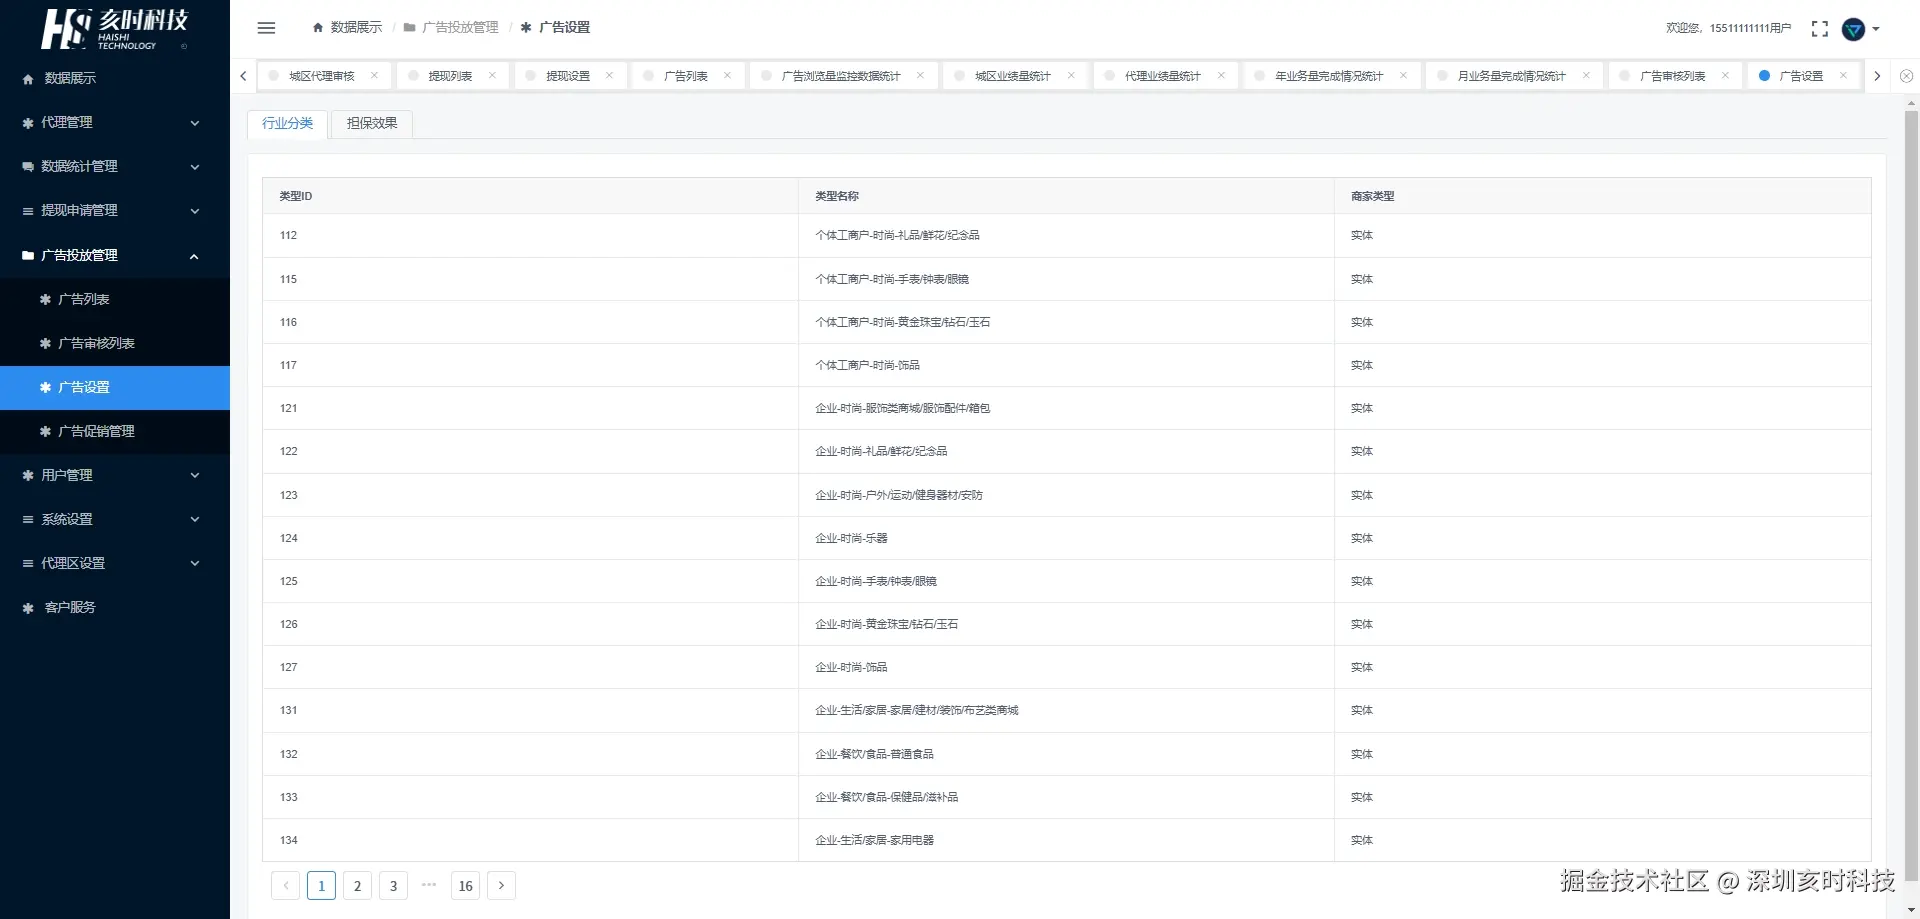Open 数据展示 in the sidebar
1920x919 pixels.
click(115, 78)
